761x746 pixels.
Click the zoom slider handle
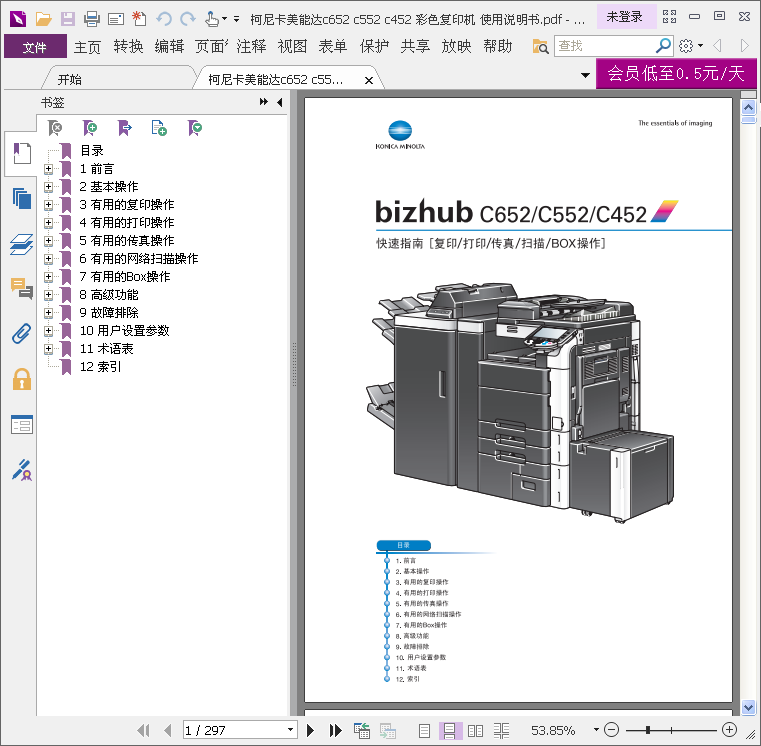pyautogui.click(x=648, y=729)
